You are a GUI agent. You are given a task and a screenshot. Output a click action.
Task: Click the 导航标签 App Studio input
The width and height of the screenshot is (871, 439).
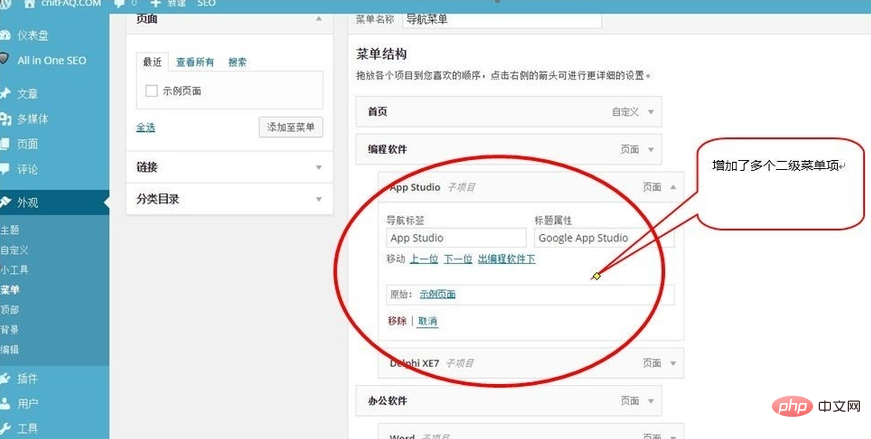[456, 238]
